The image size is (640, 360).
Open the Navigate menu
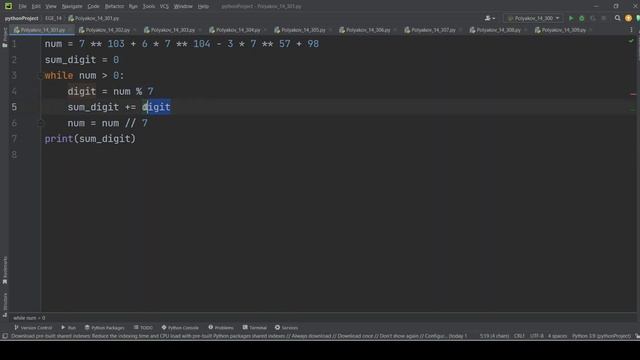click(72, 6)
